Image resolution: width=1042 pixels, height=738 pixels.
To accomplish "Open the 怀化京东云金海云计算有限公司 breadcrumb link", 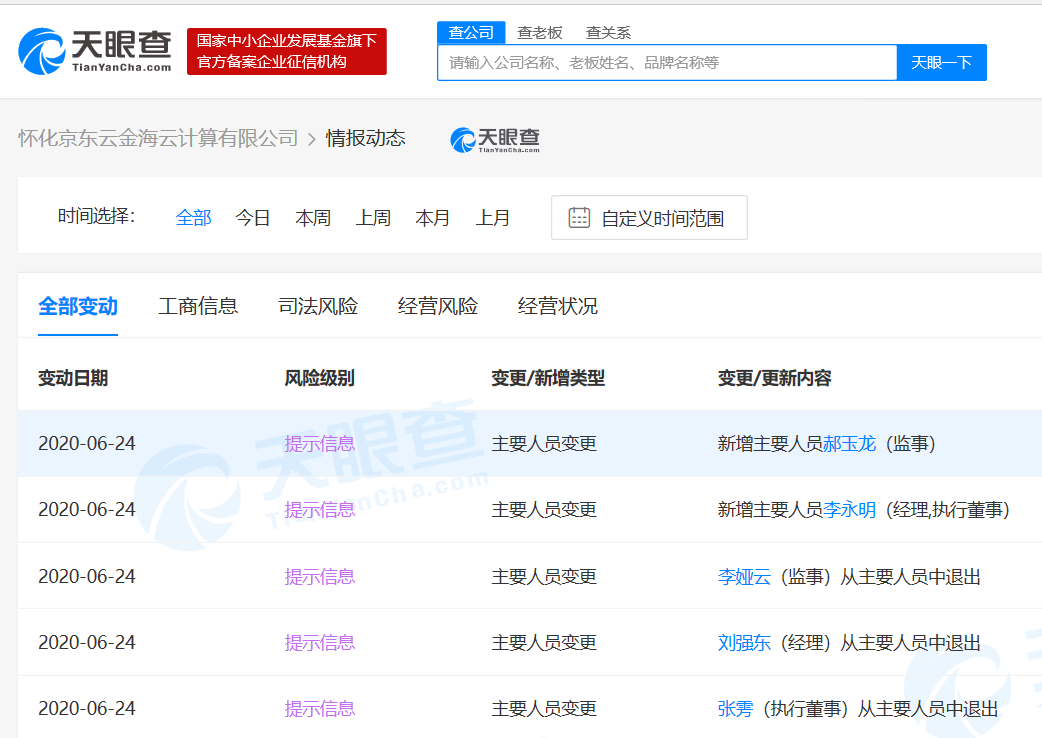I will point(158,139).
